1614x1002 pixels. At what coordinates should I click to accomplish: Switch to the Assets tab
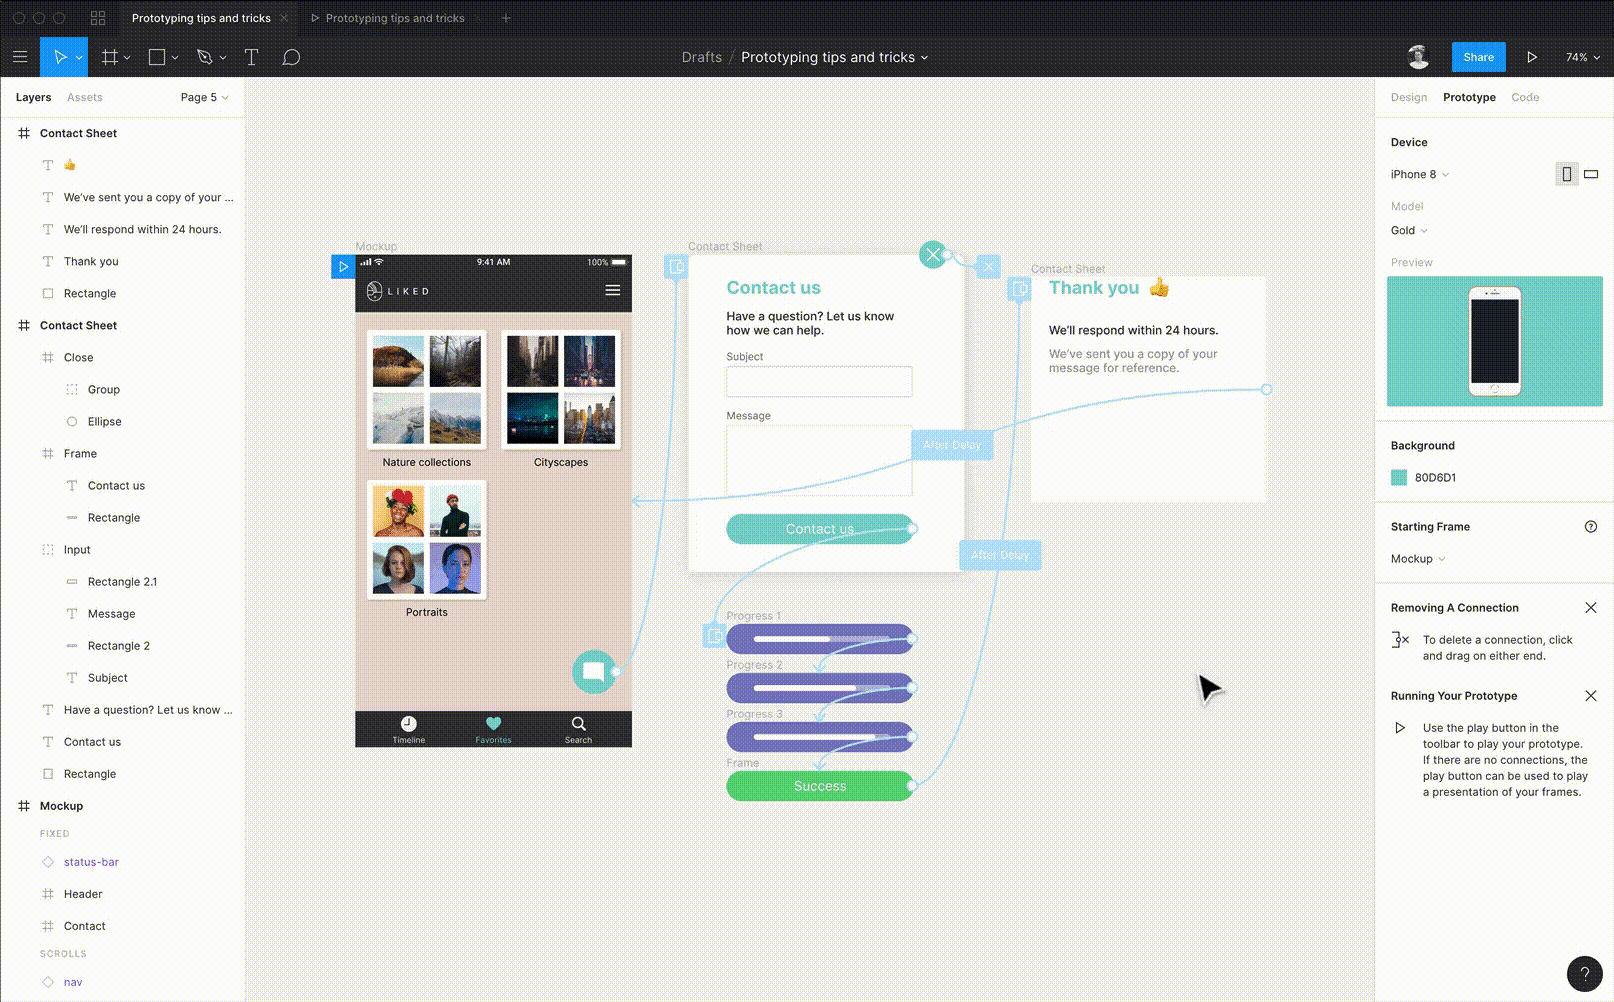84,97
